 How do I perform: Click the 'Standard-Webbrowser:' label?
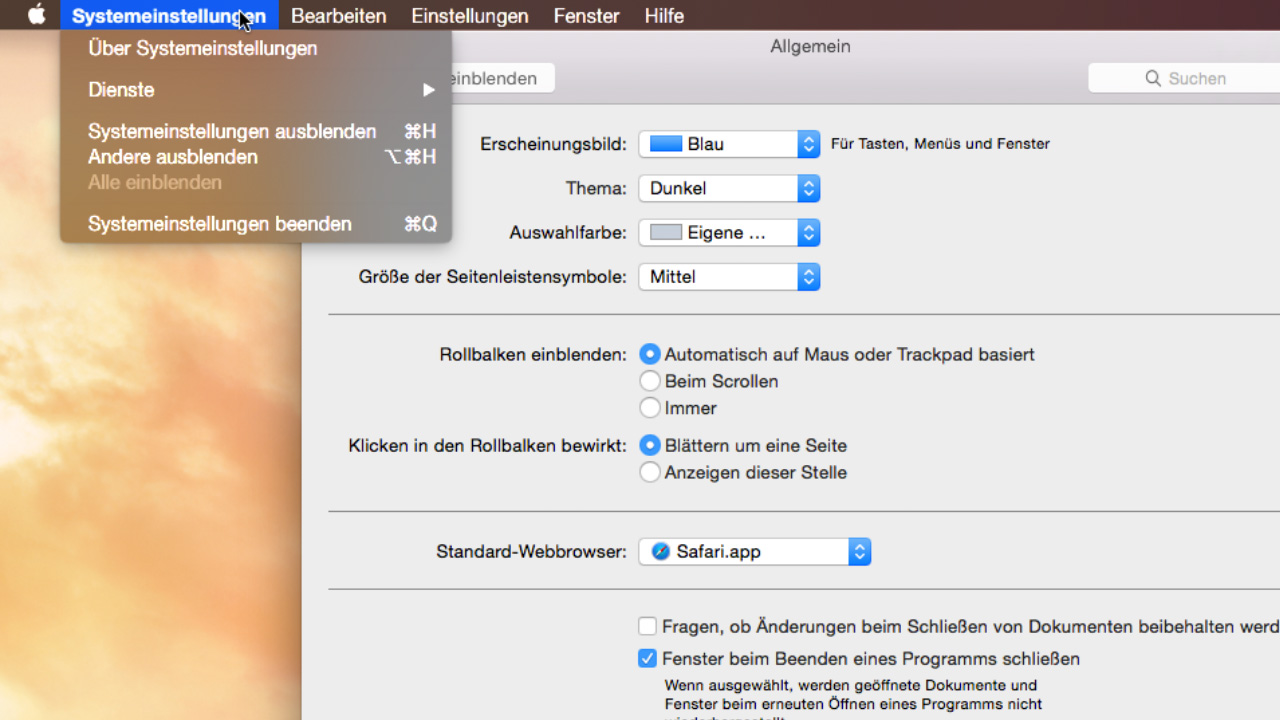pos(531,552)
